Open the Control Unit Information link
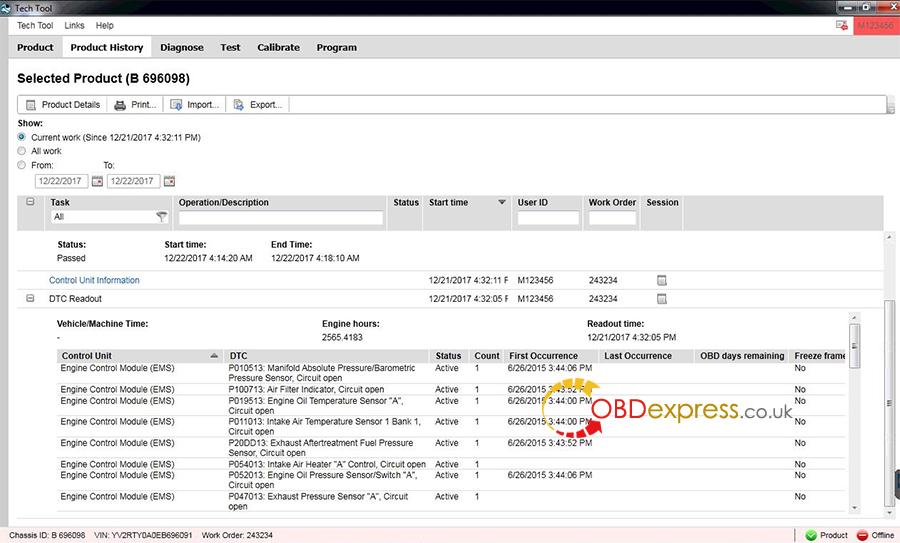The width and height of the screenshot is (900, 543). coord(94,280)
